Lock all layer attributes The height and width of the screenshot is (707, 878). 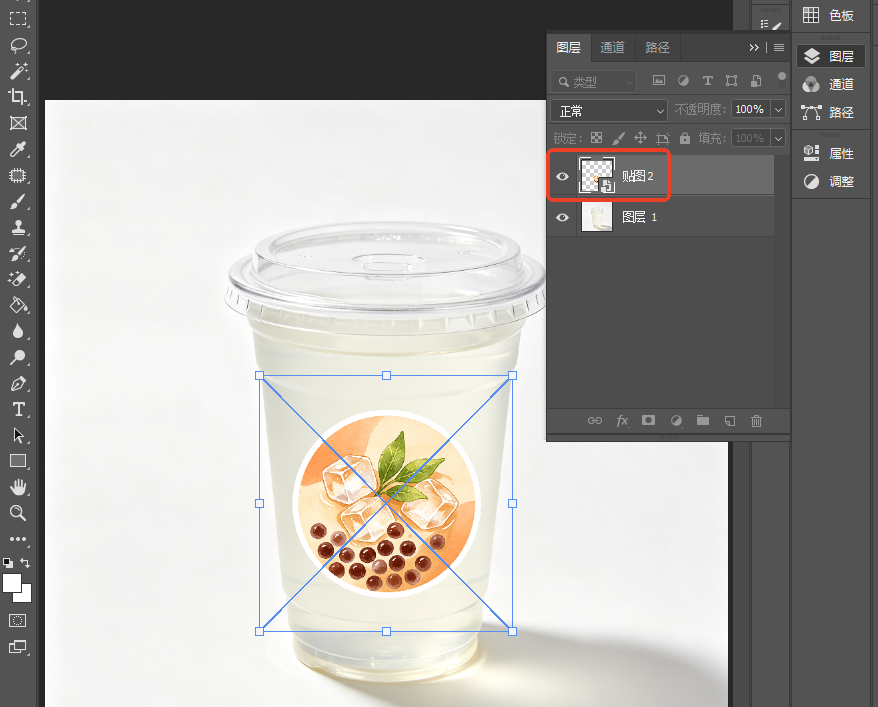click(685, 138)
